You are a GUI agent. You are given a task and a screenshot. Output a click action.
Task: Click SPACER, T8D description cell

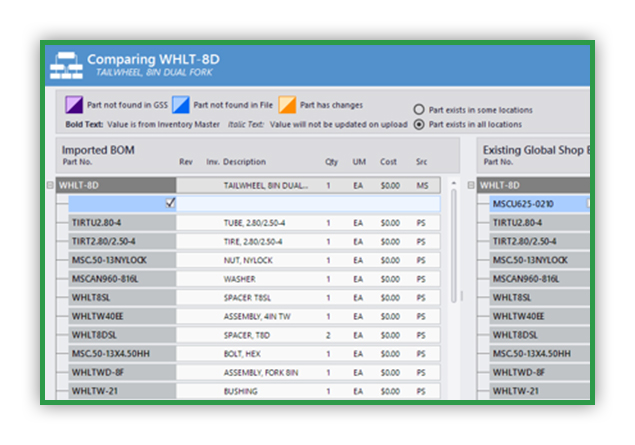click(x=247, y=335)
